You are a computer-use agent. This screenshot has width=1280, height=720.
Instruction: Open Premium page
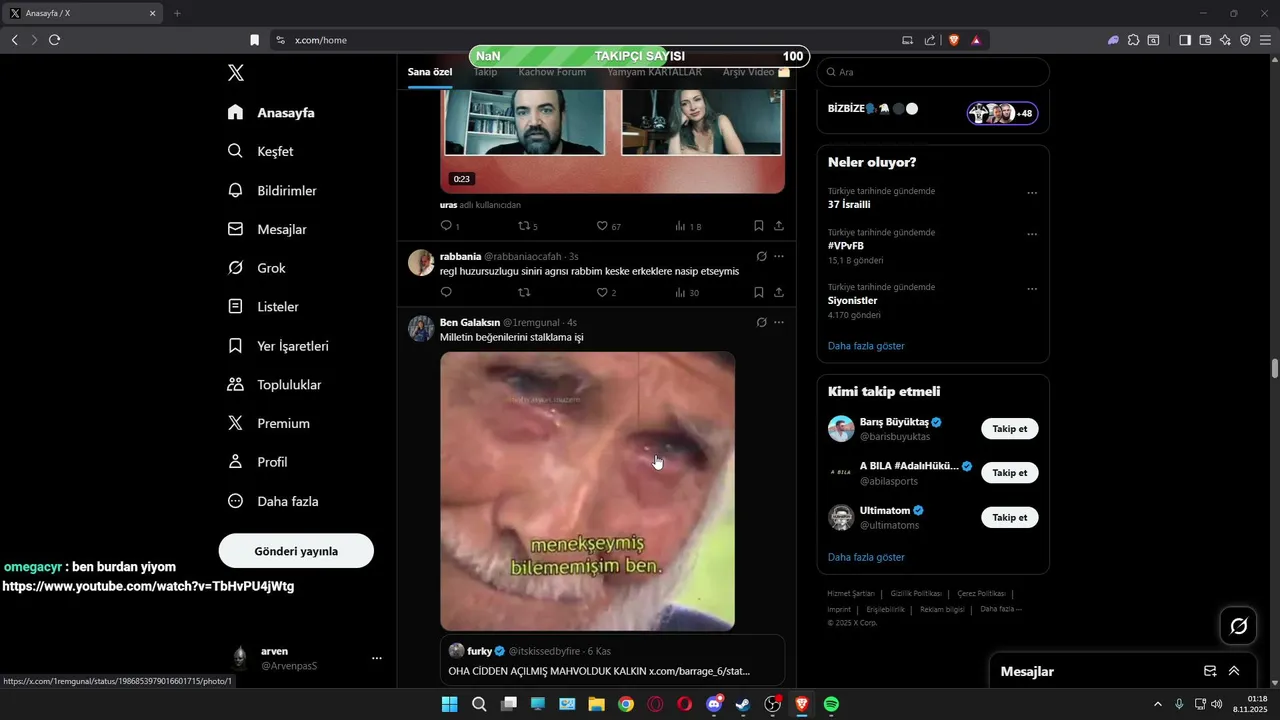pos(268,424)
